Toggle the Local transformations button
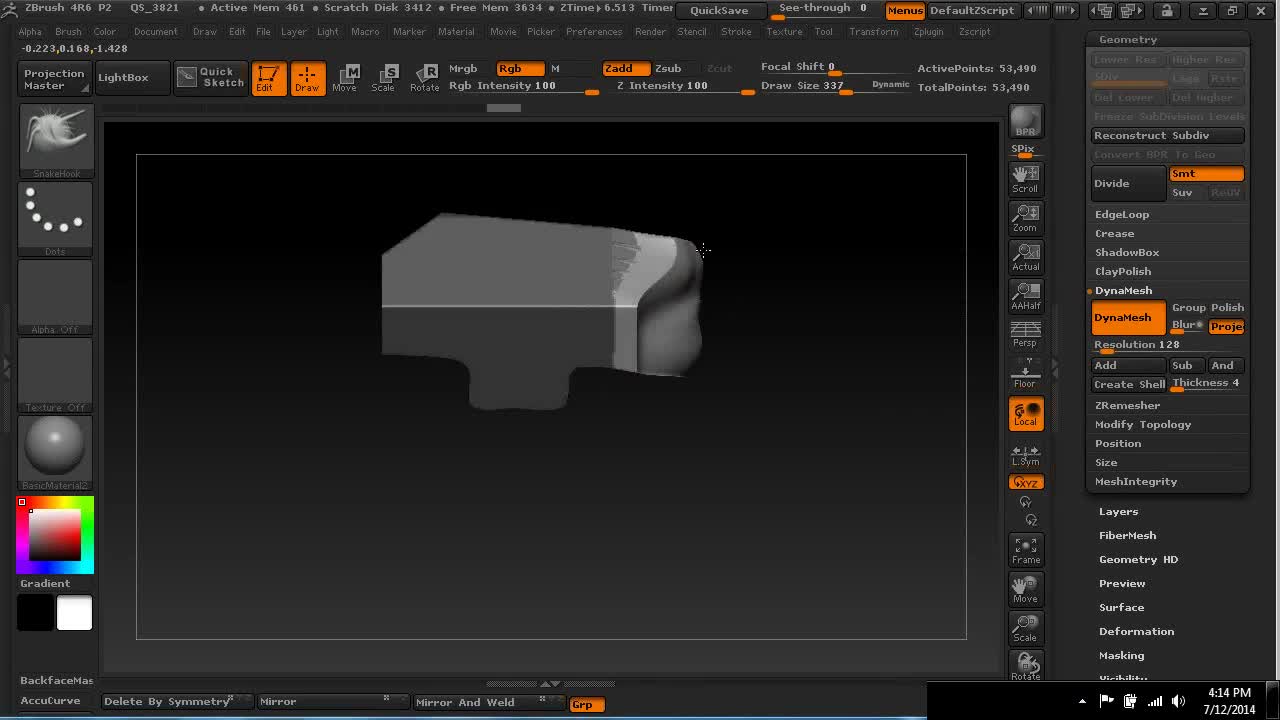Screen dimensions: 1280x720 pyautogui.click(x=1026, y=413)
